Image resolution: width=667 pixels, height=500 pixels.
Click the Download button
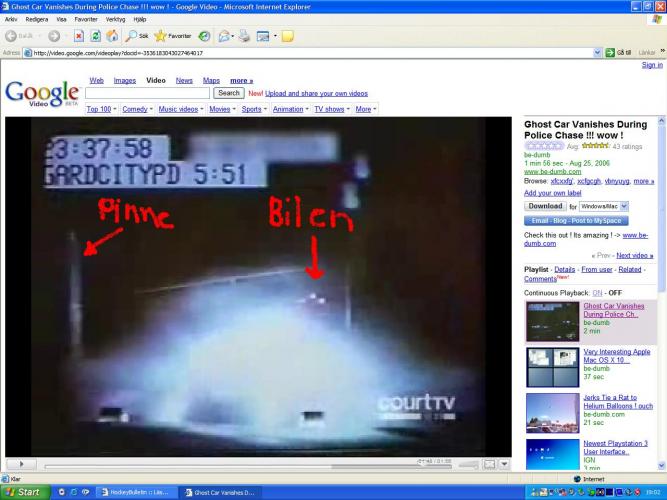point(545,206)
